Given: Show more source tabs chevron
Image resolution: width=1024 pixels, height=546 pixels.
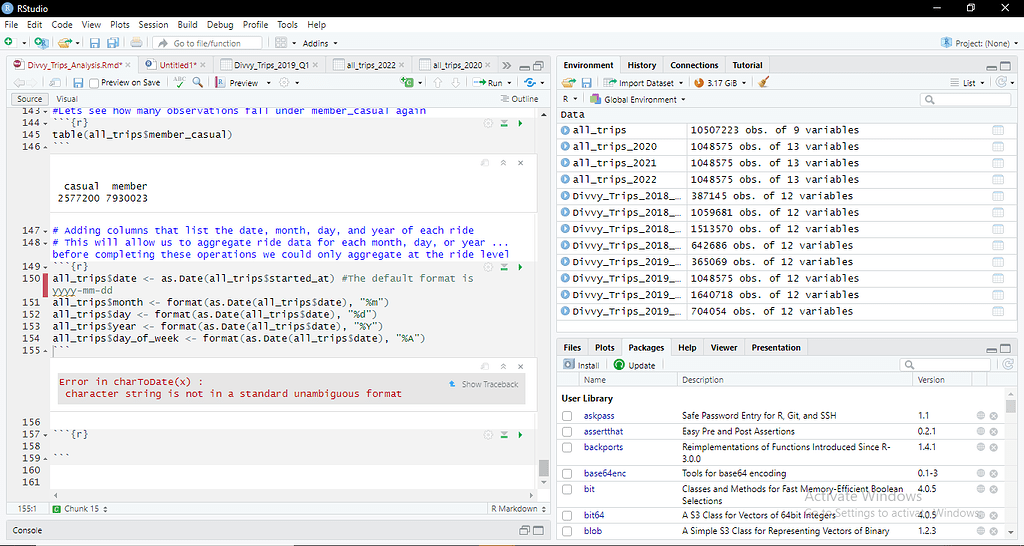Looking at the screenshot, I should (507, 65).
